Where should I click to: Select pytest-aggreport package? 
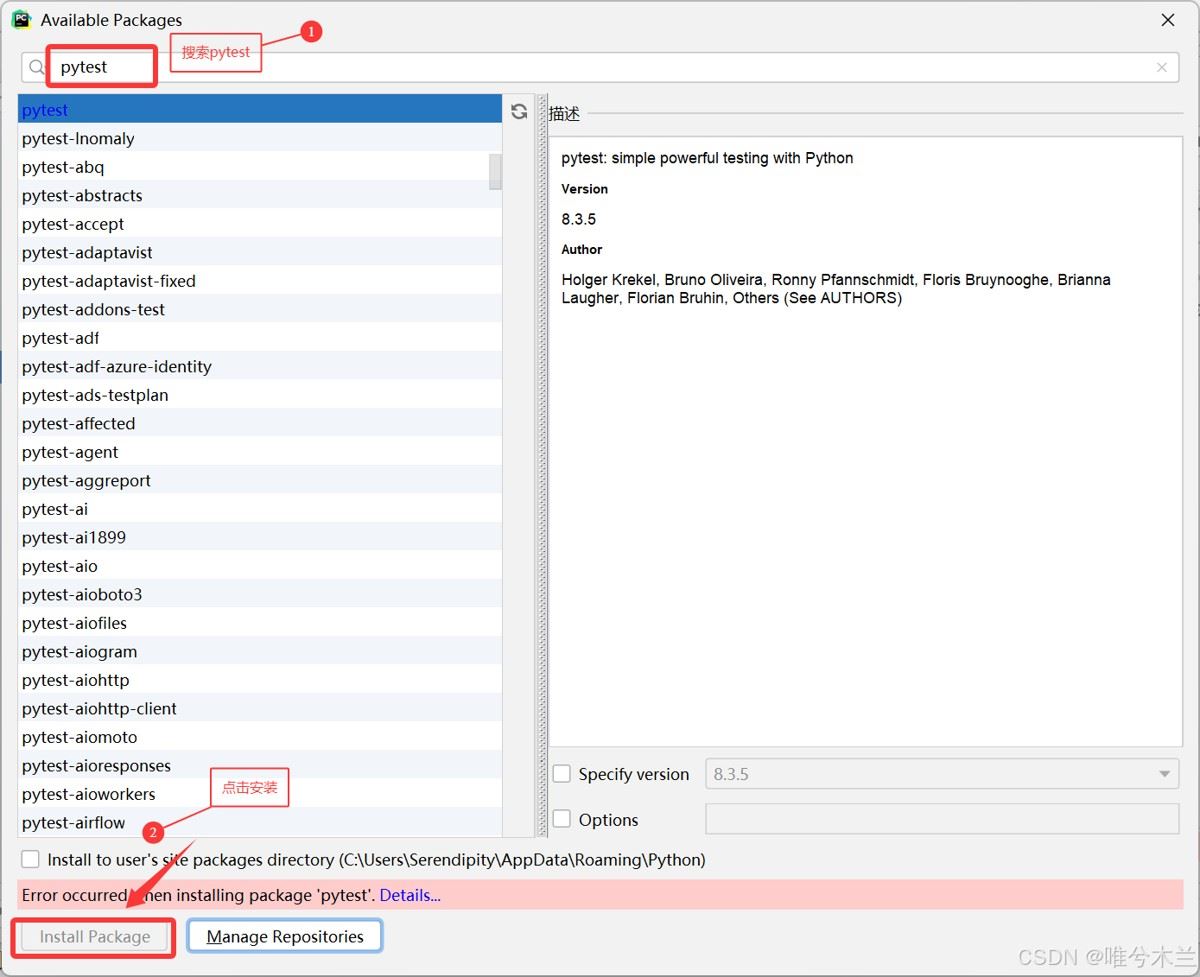[x=260, y=481]
